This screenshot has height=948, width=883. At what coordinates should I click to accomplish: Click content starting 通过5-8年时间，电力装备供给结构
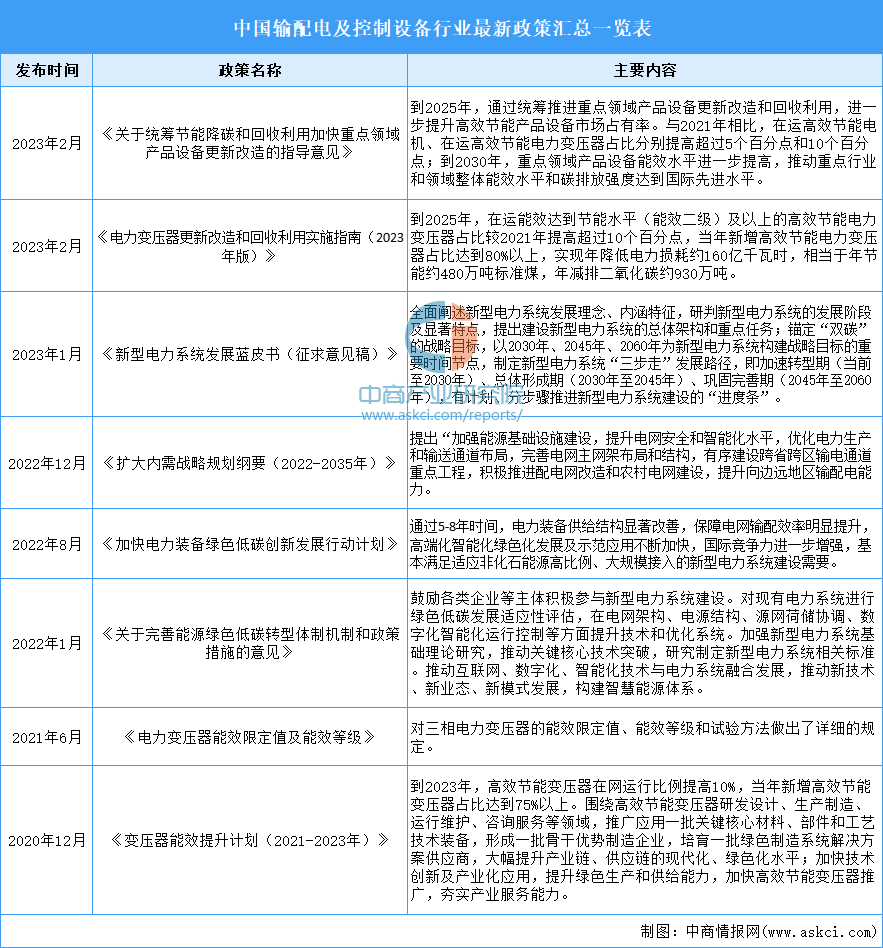(x=641, y=544)
